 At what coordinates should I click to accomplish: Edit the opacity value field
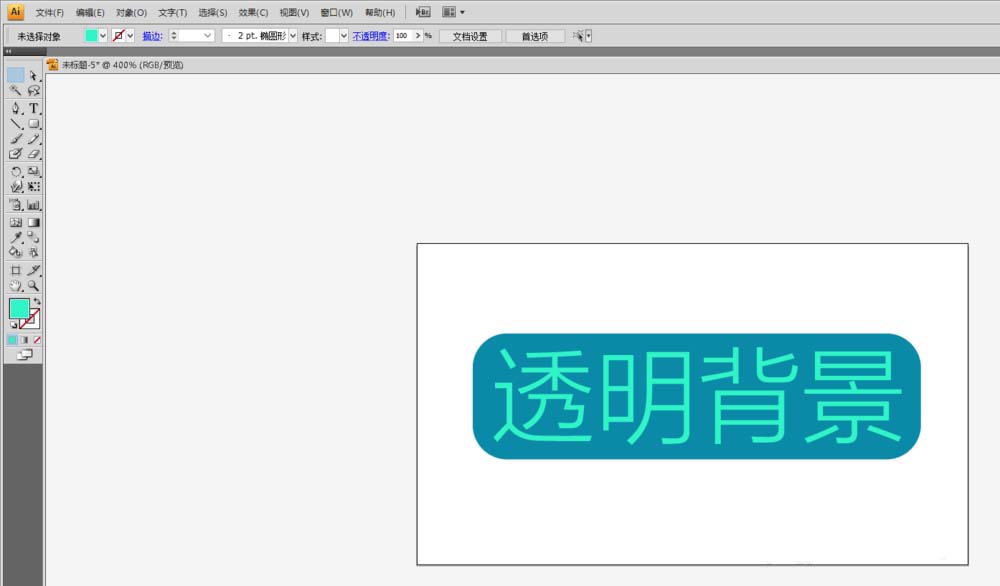pyautogui.click(x=400, y=35)
